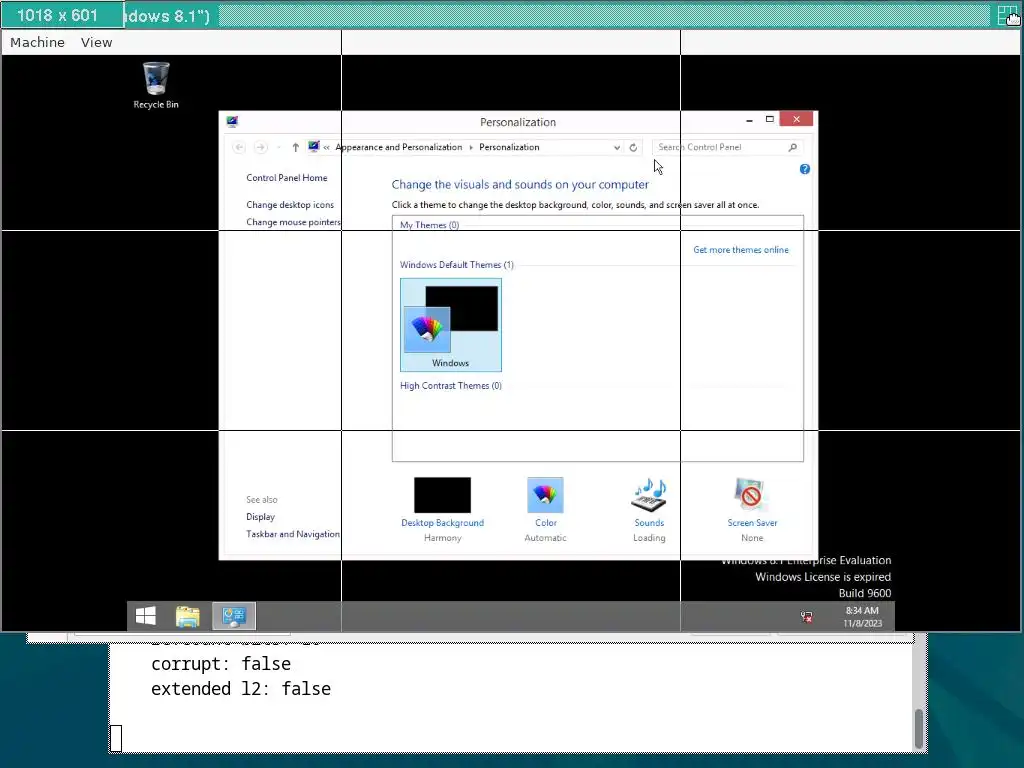1024x768 pixels.
Task: Refresh the Personalization address bar
Action: tap(633, 148)
